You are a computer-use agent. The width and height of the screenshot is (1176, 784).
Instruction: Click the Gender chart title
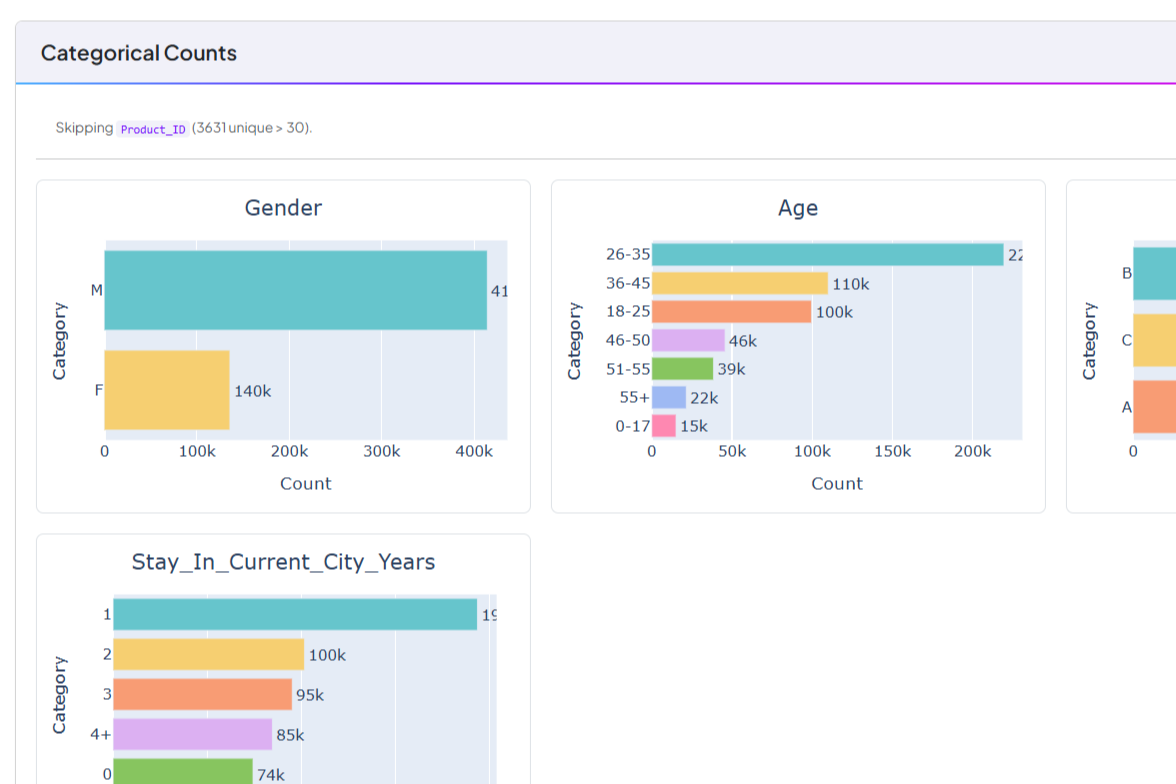[284, 208]
